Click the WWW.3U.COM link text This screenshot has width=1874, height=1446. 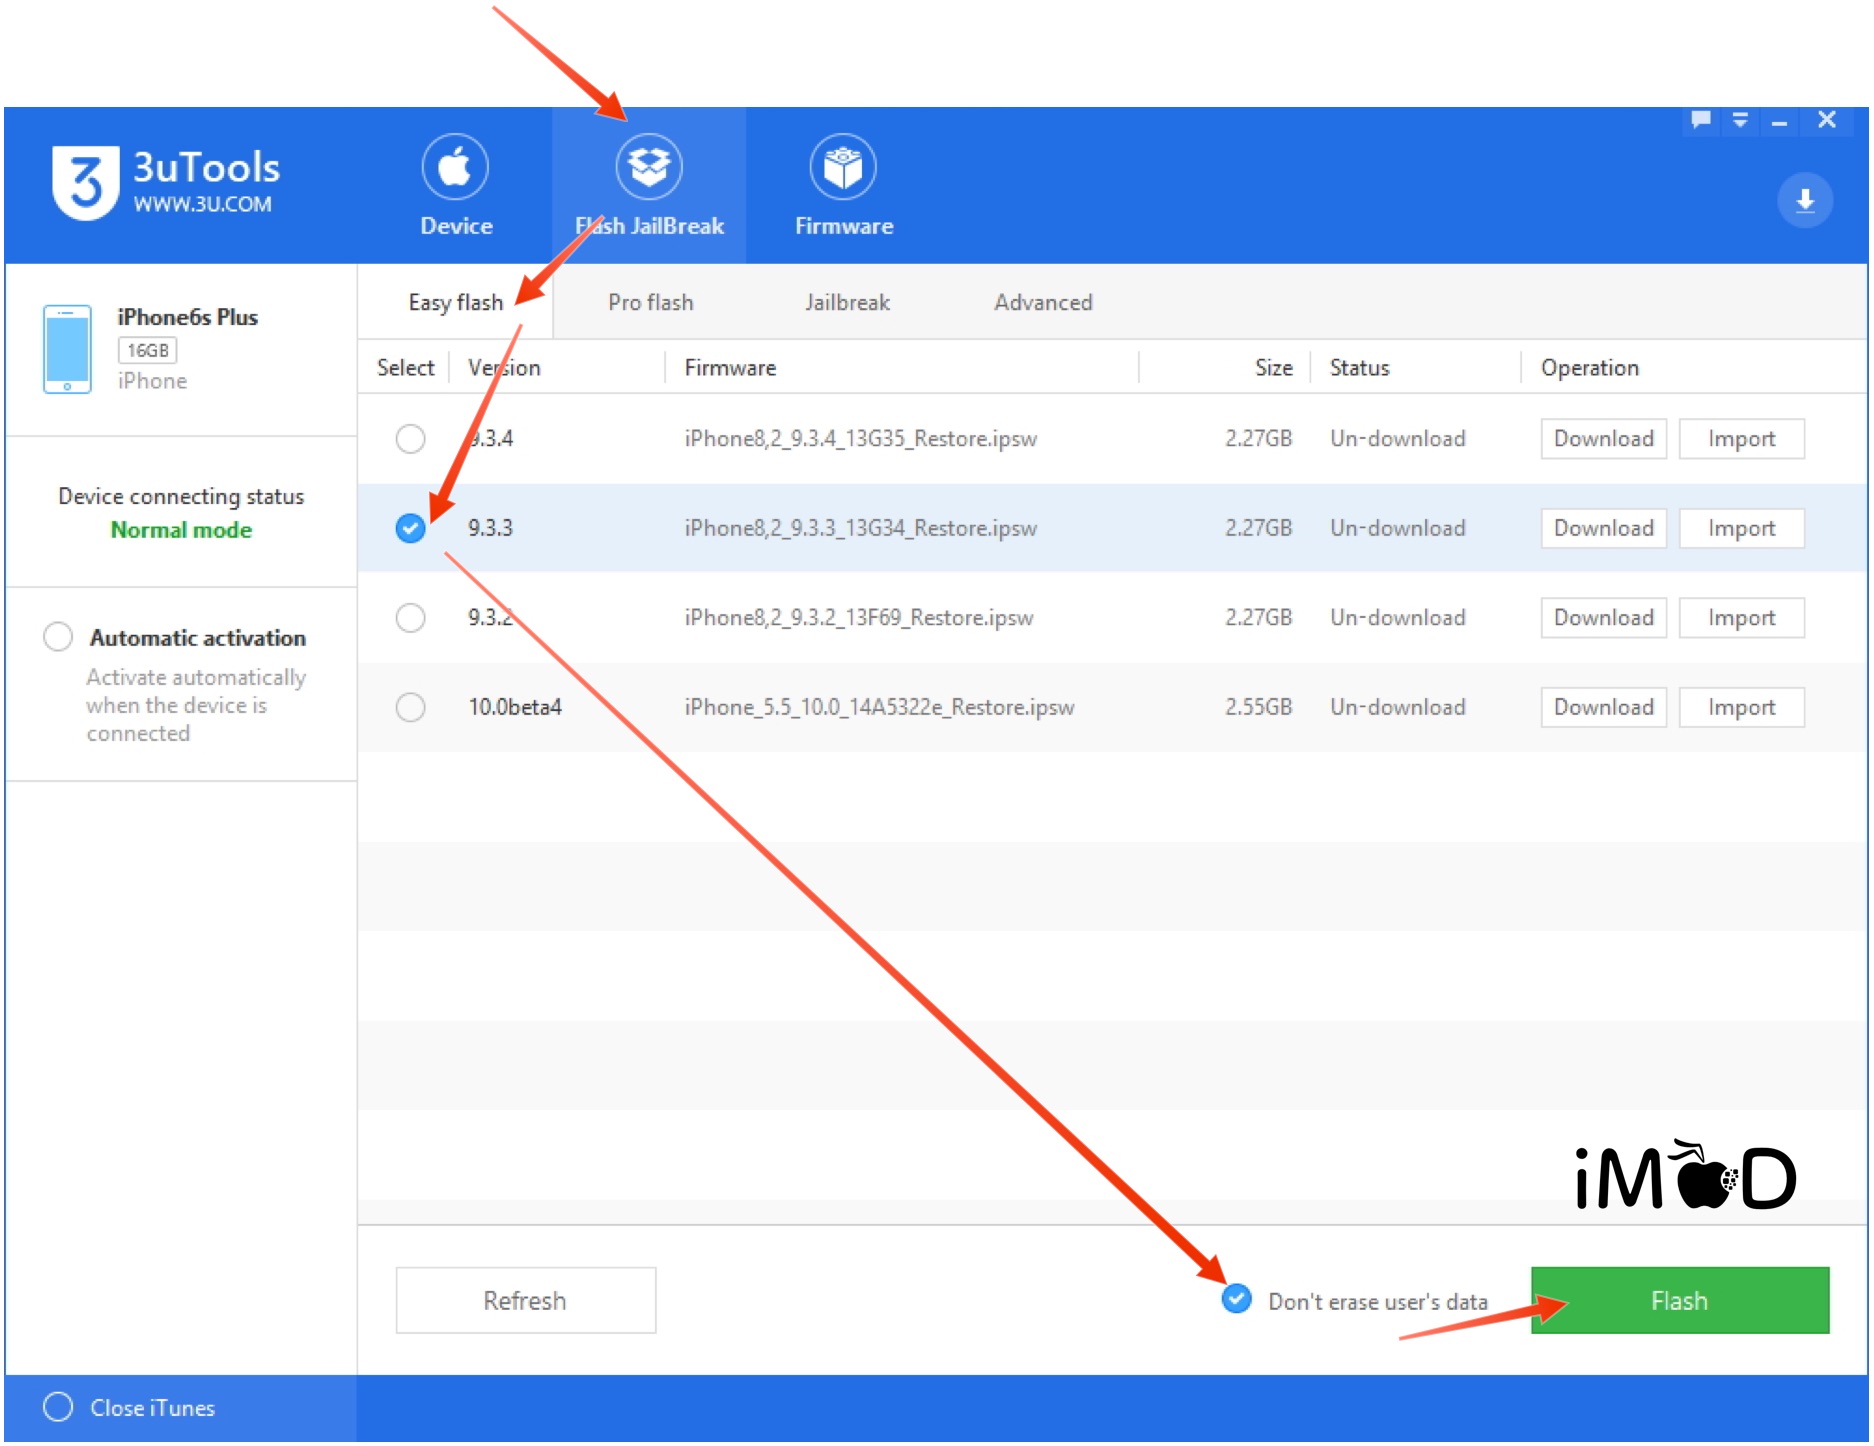click(203, 204)
